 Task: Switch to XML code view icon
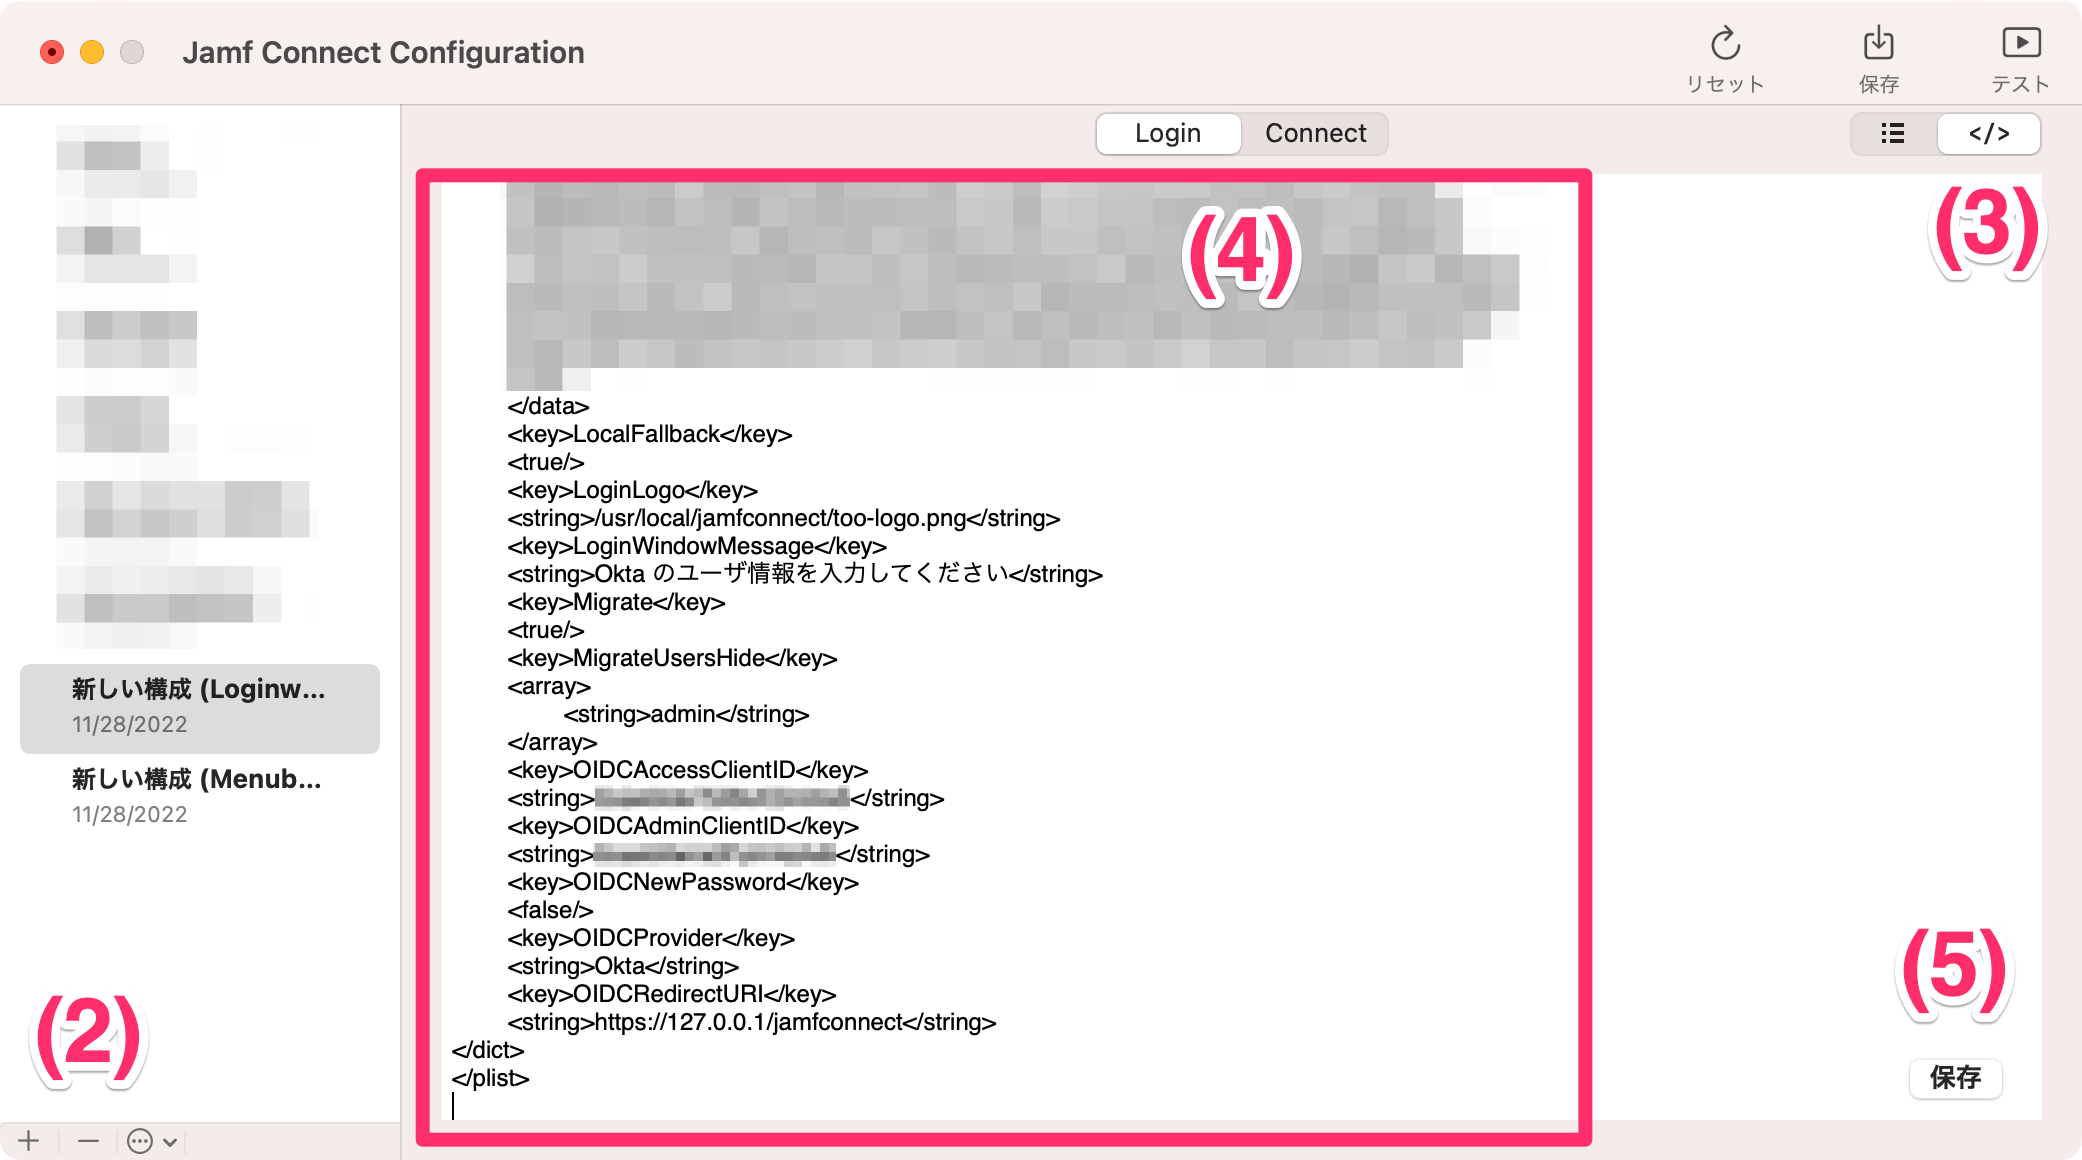click(1989, 133)
